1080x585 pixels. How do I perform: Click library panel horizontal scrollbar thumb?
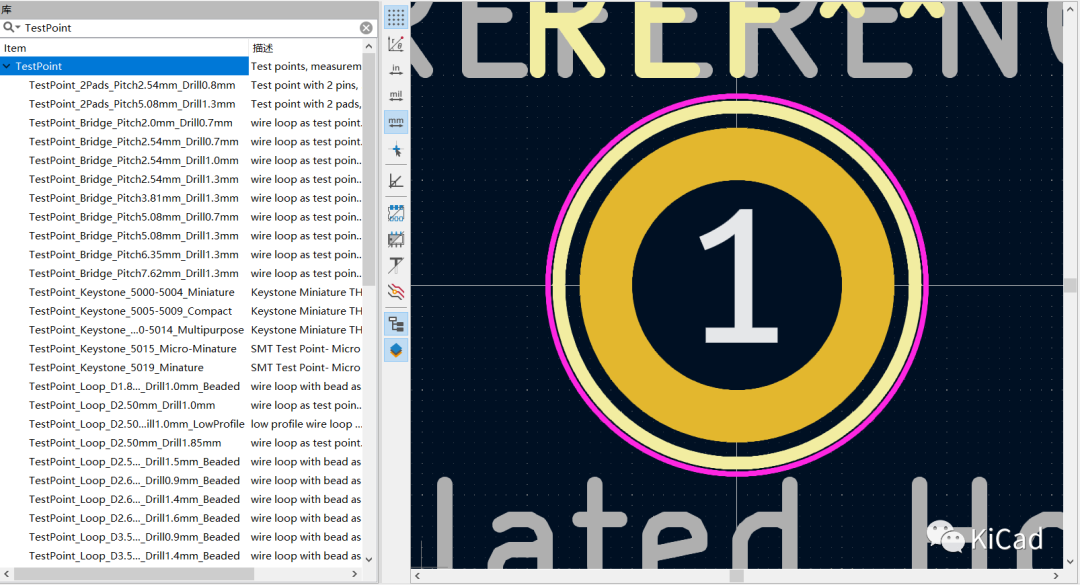(134, 574)
